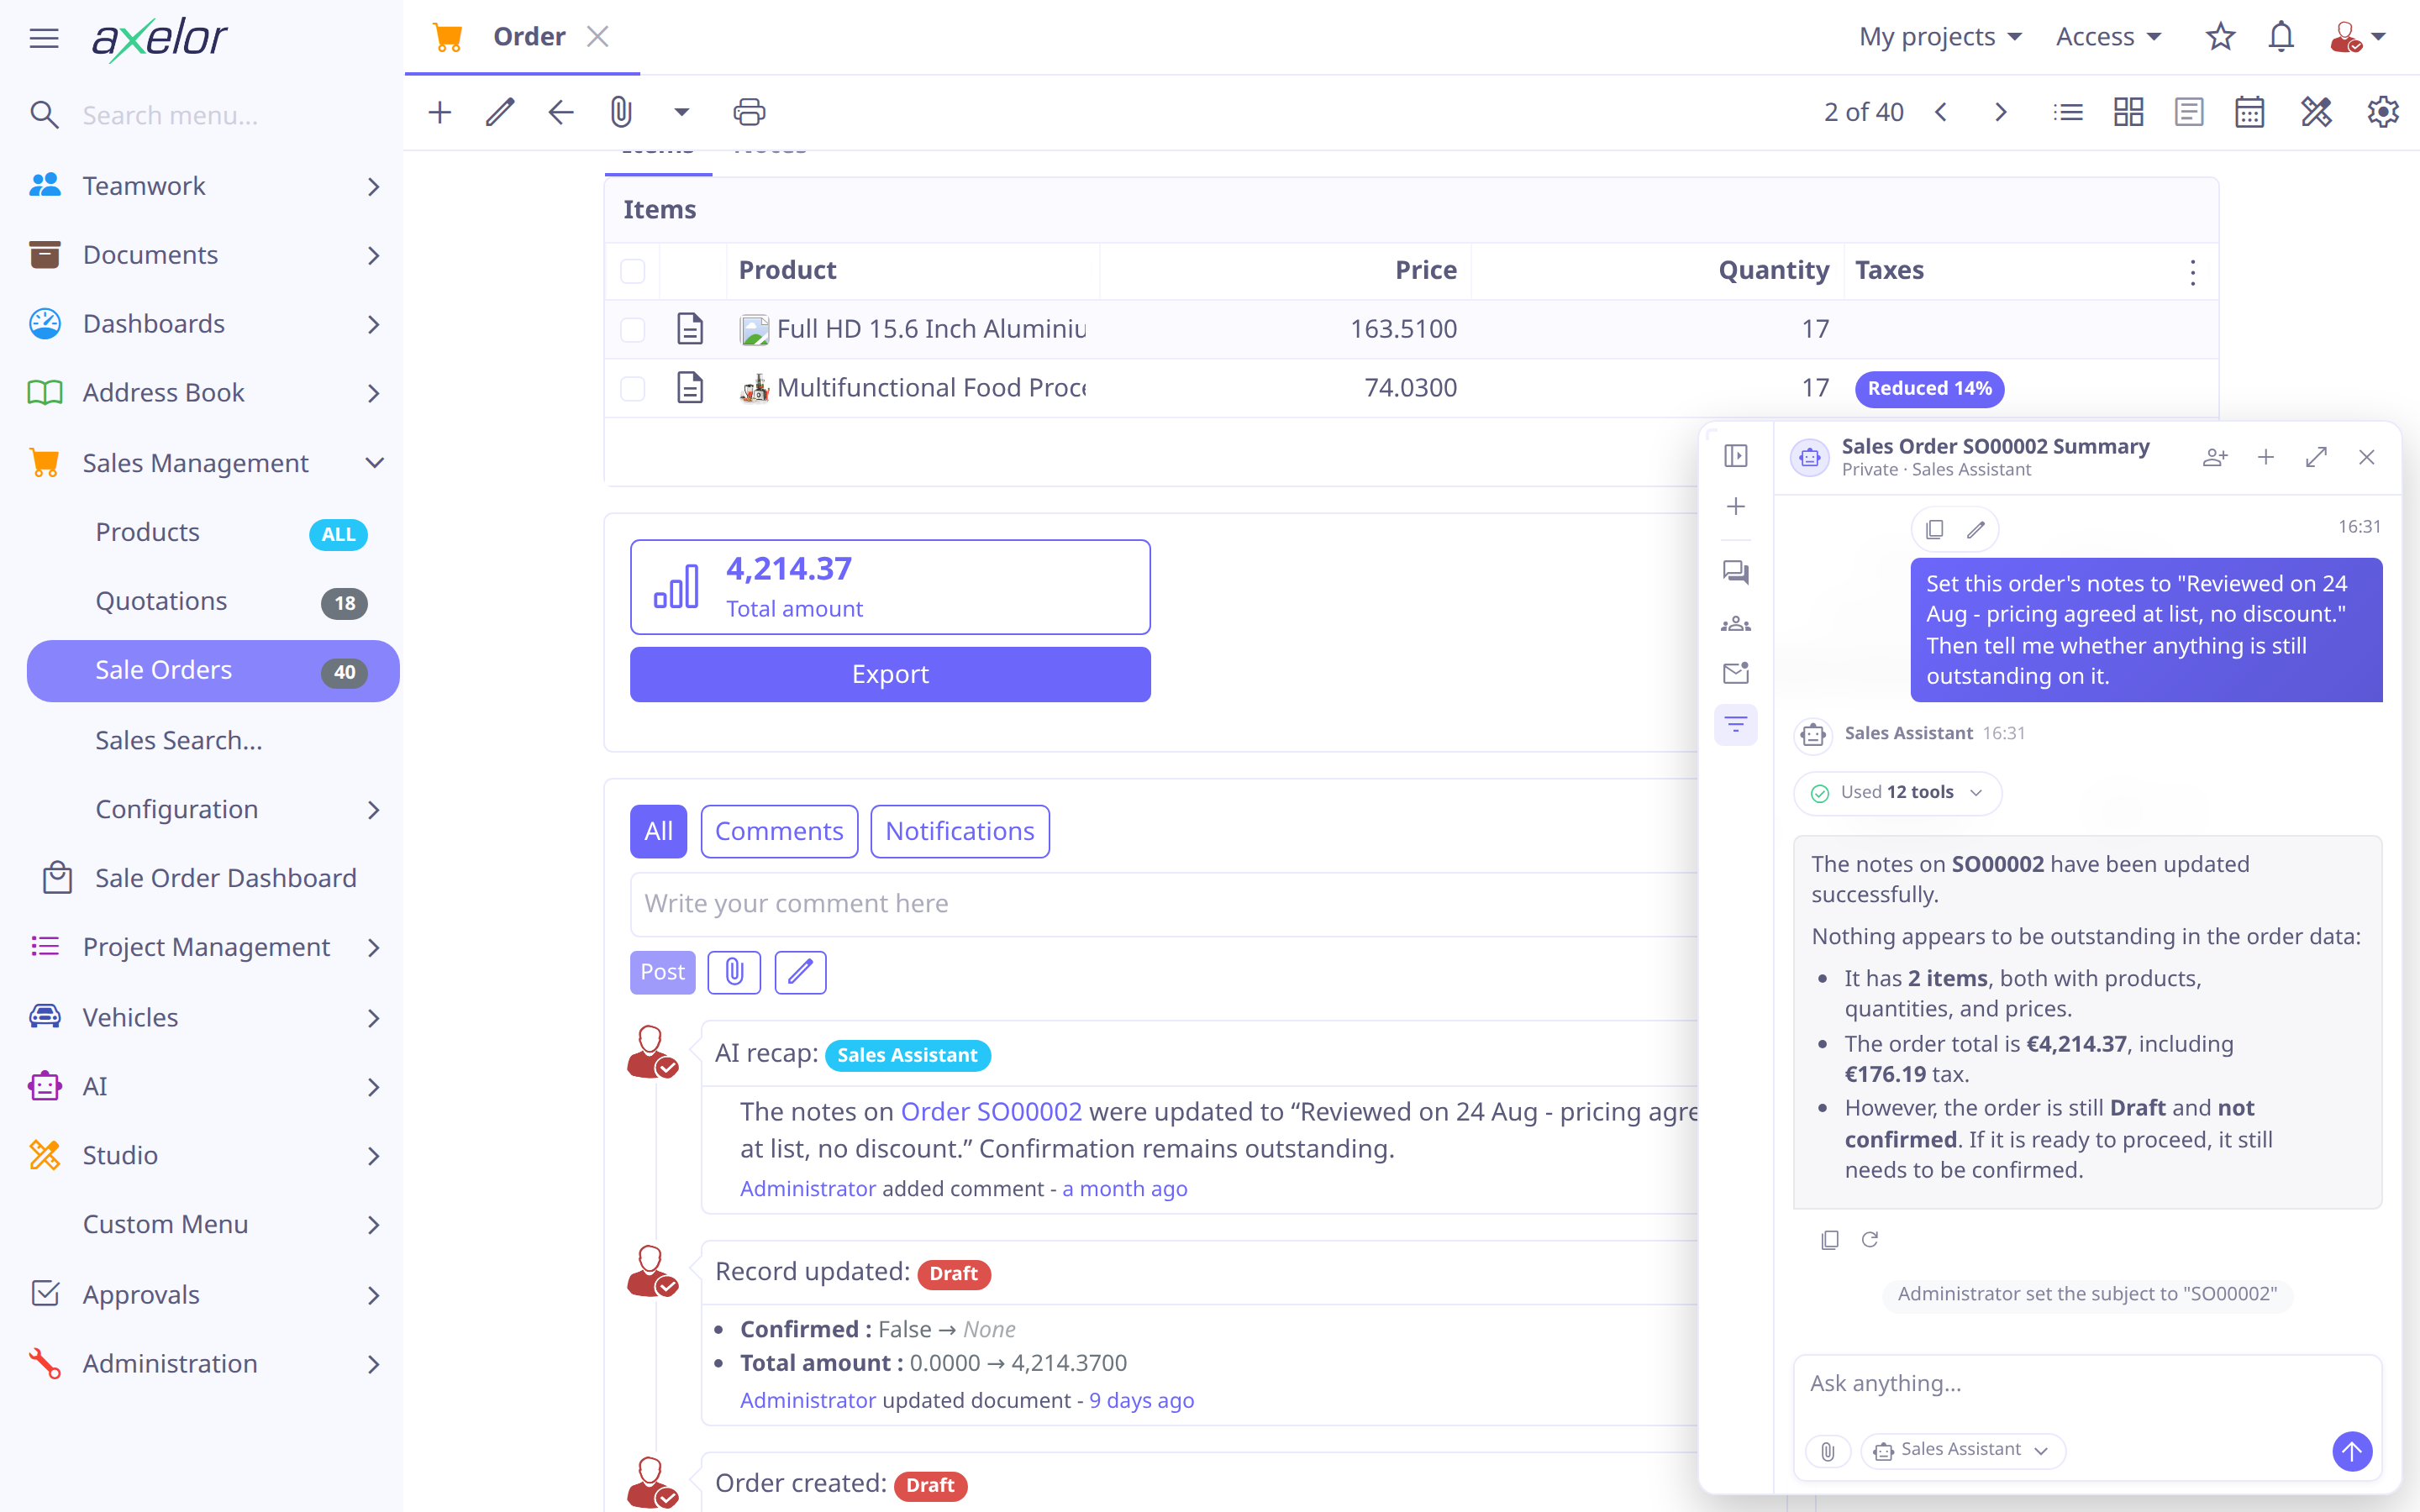The image size is (2420, 1512).
Task: Switch to the Notifications tab
Action: point(960,831)
